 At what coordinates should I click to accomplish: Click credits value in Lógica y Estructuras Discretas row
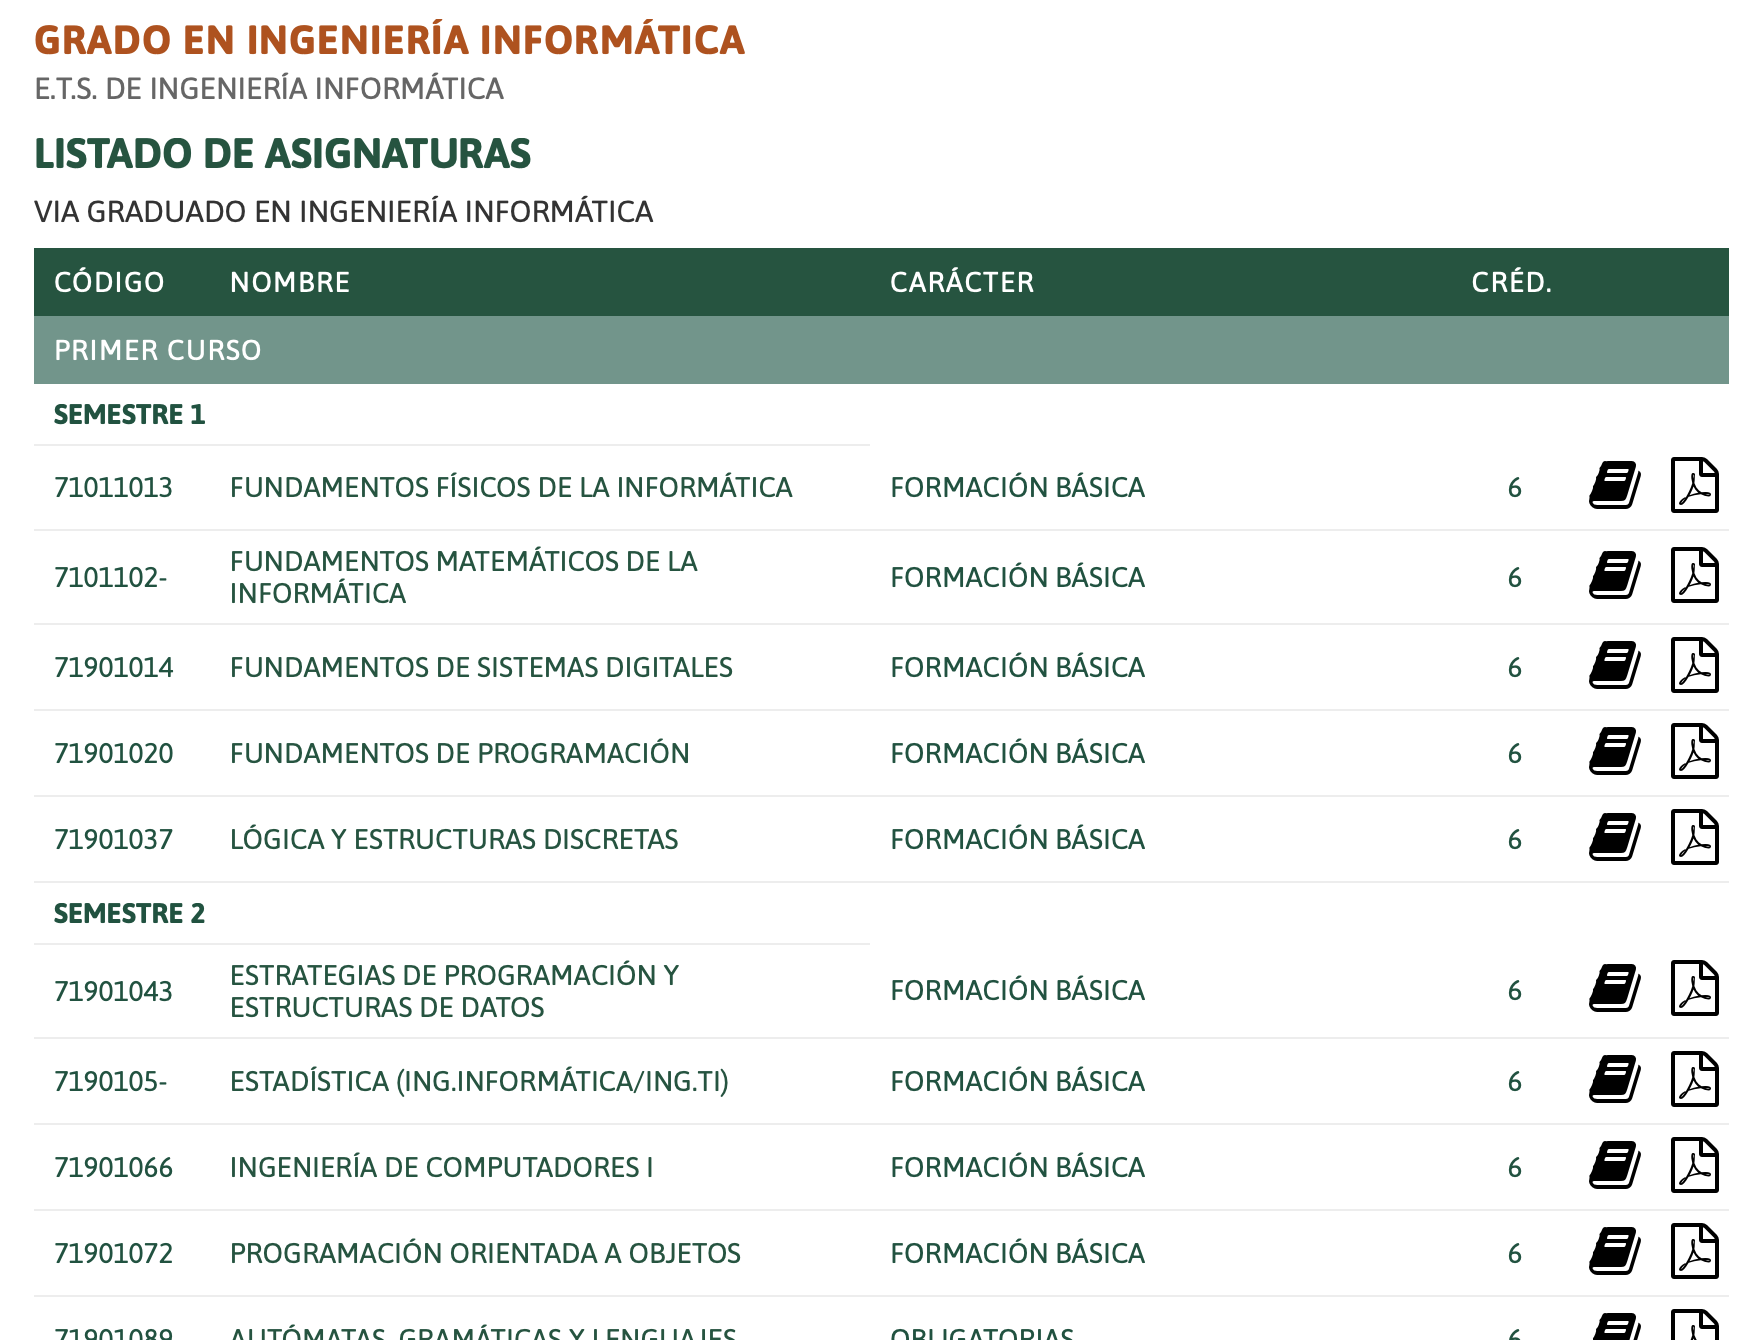coord(1515,839)
